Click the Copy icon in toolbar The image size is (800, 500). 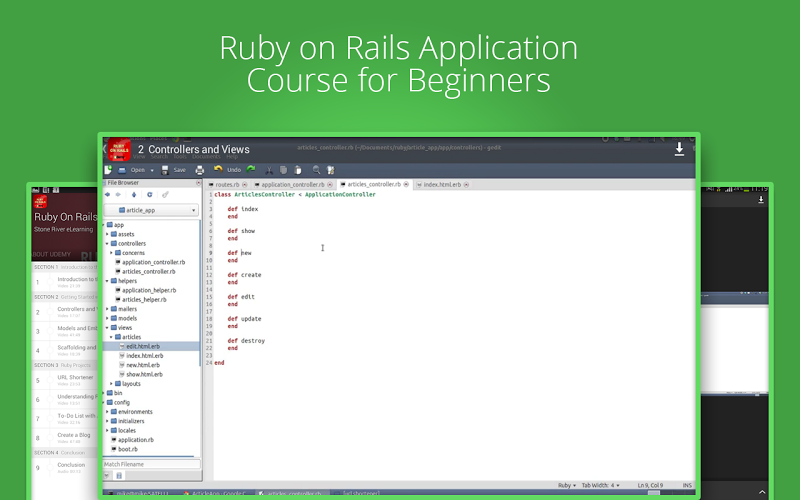[x=283, y=170]
